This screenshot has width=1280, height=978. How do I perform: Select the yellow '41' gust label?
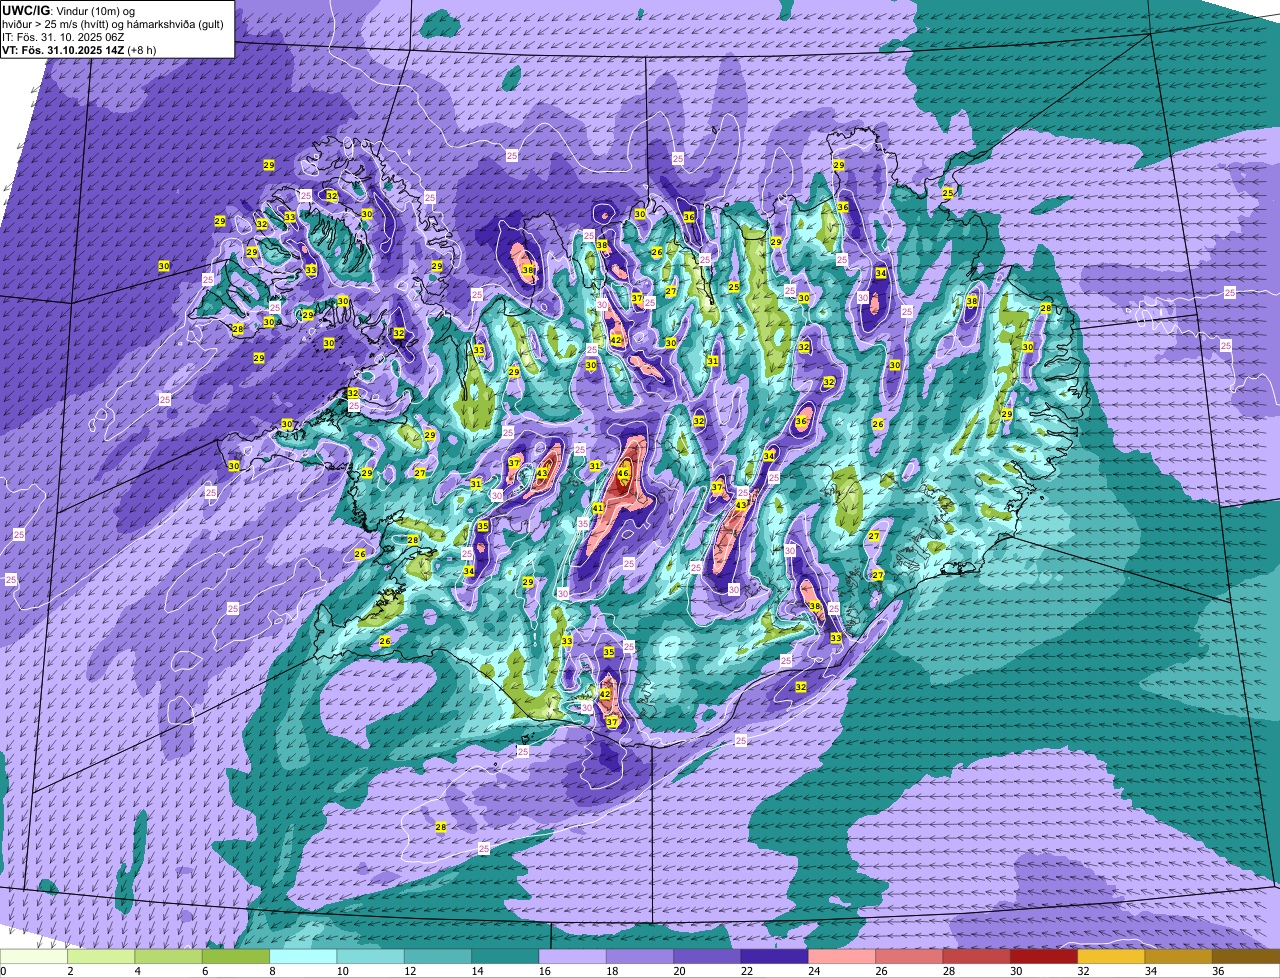(x=598, y=508)
